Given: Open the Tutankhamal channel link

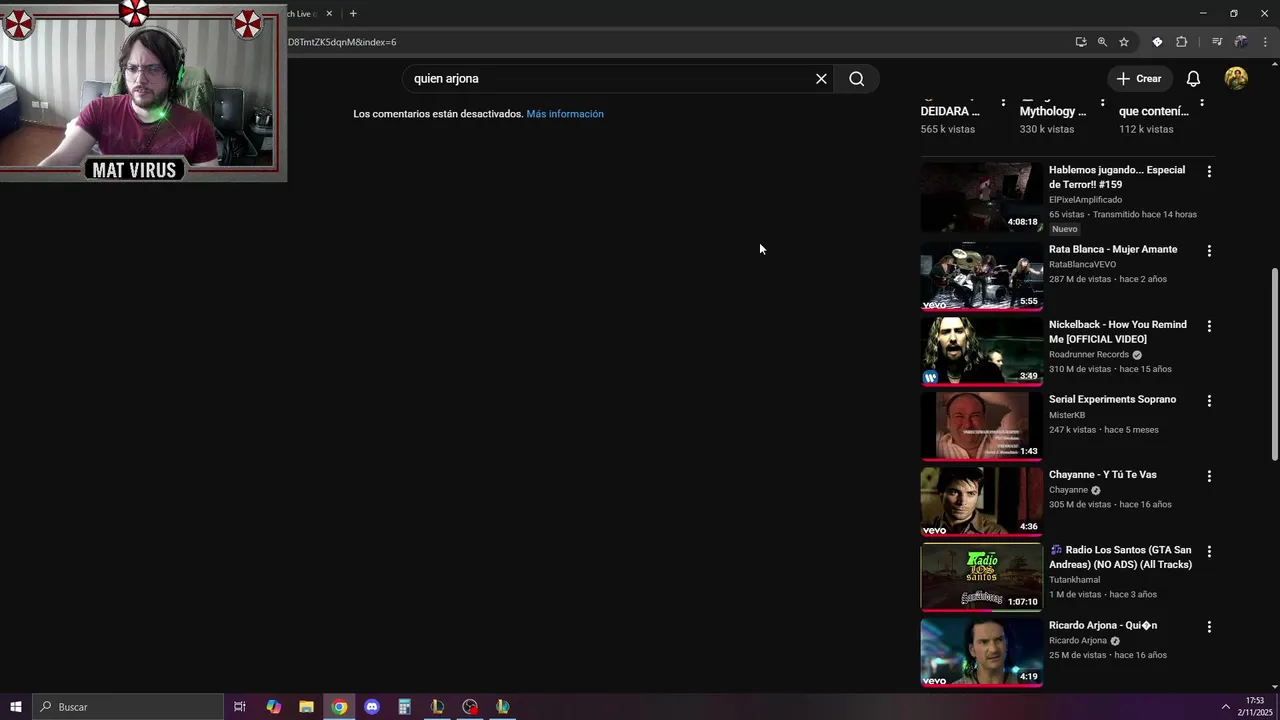Looking at the screenshot, I should [1074, 580].
